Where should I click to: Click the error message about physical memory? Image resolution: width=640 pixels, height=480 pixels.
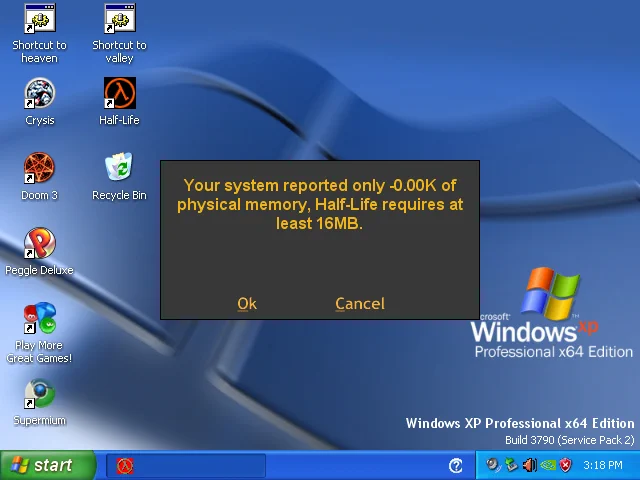(320, 204)
